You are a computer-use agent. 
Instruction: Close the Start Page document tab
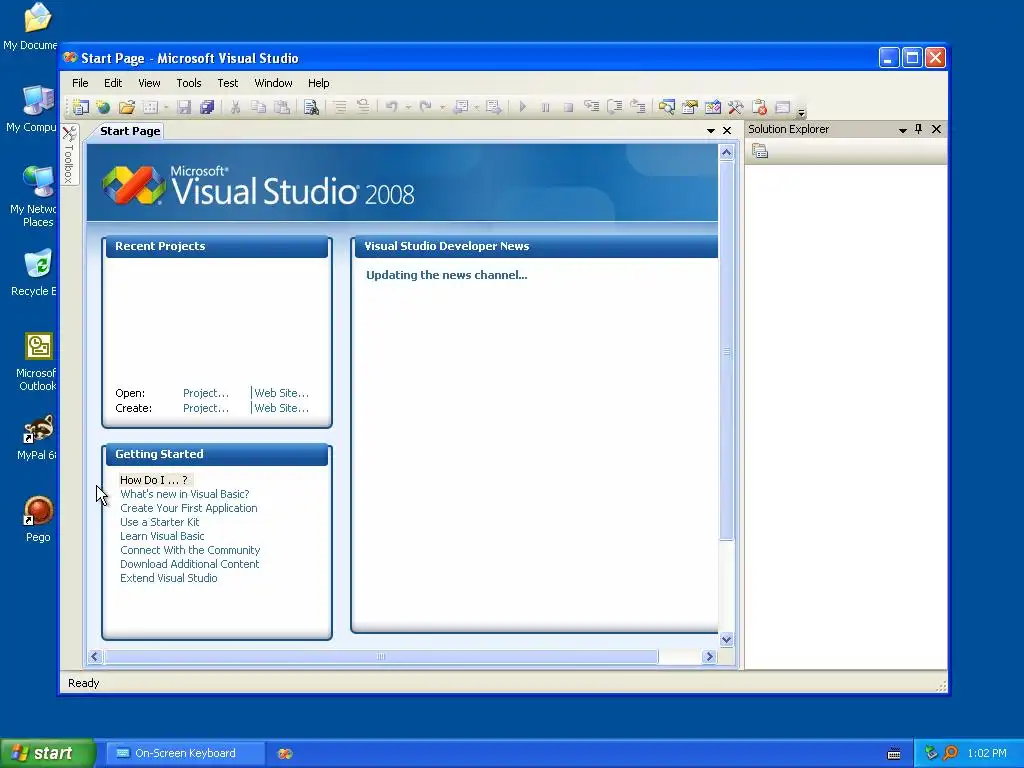pos(727,131)
